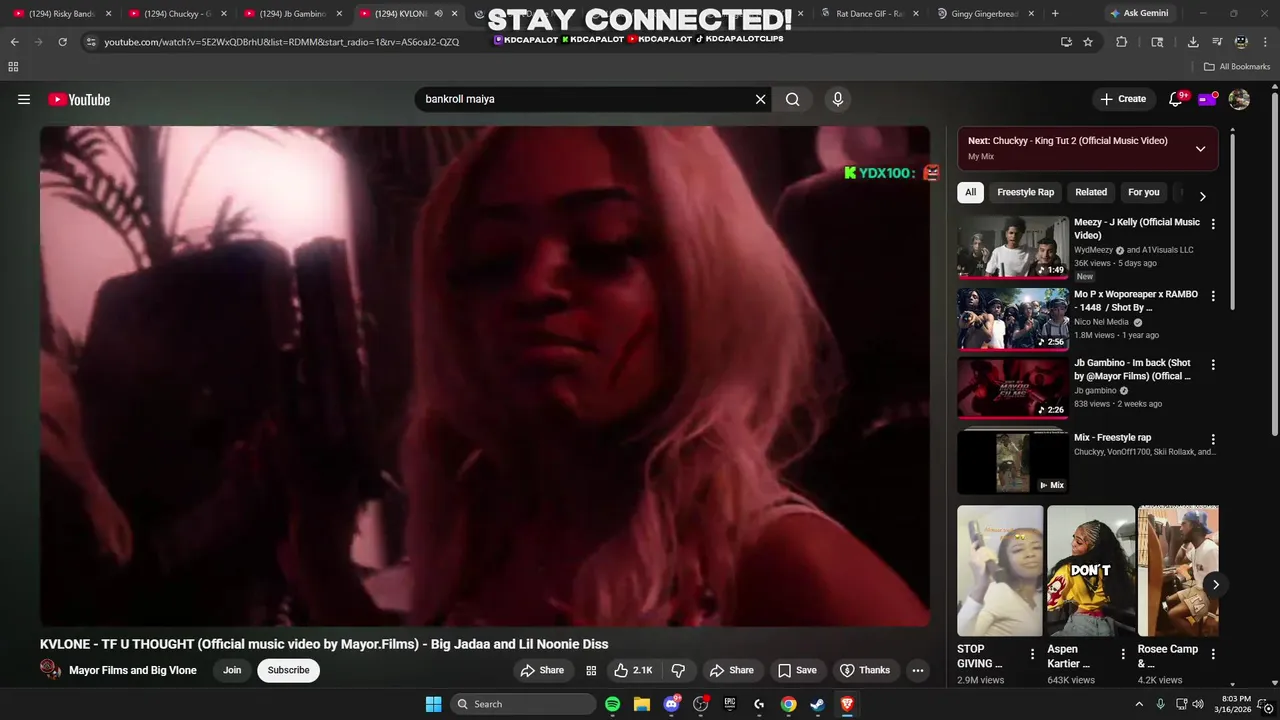1280x720 pixels.
Task: Open Meezy - J Kelly video thumbnail
Action: [x=1013, y=247]
